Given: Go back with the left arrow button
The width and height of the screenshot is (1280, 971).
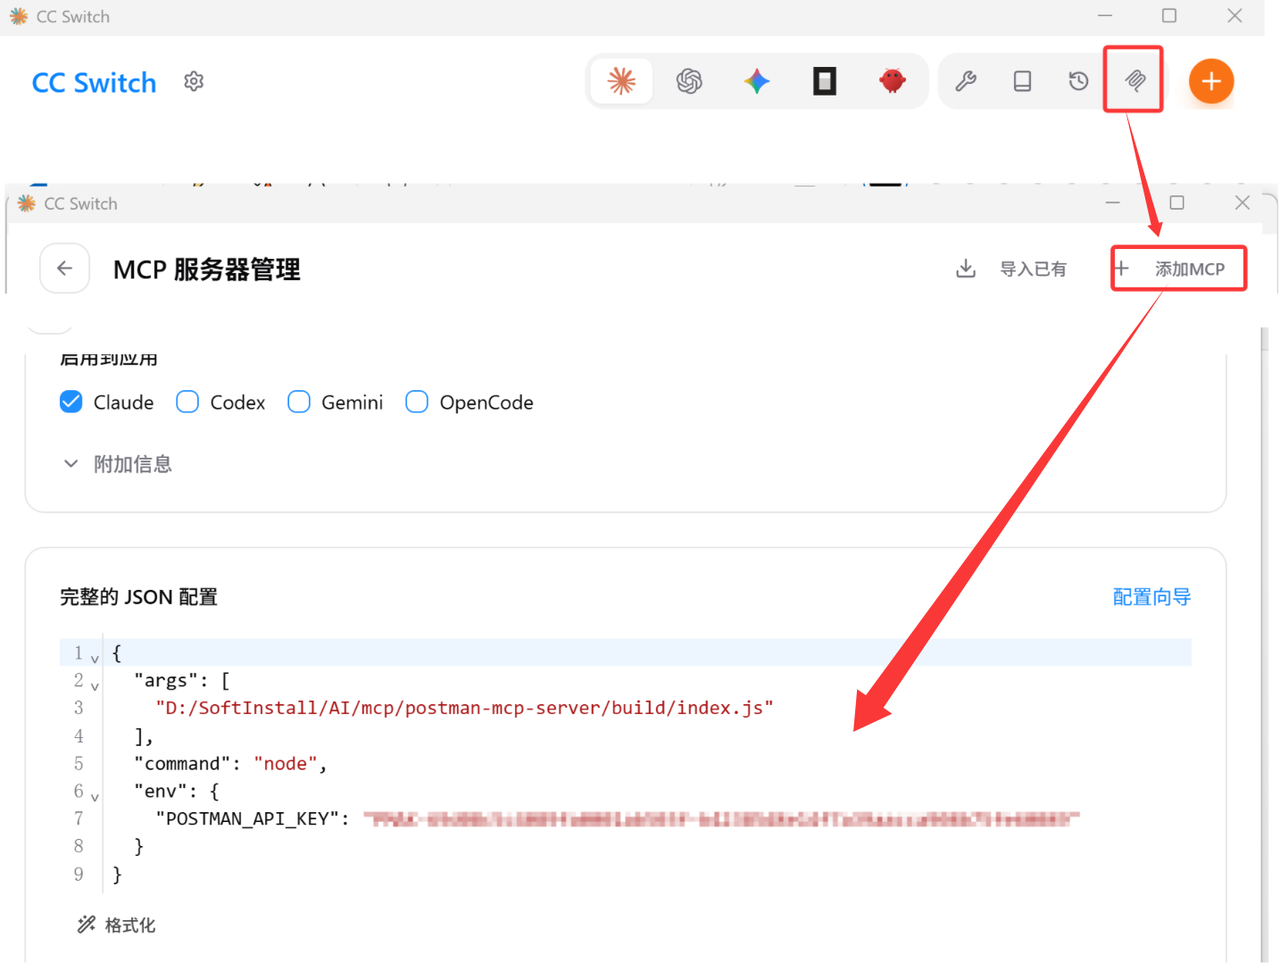Looking at the screenshot, I should pyautogui.click(x=65, y=268).
